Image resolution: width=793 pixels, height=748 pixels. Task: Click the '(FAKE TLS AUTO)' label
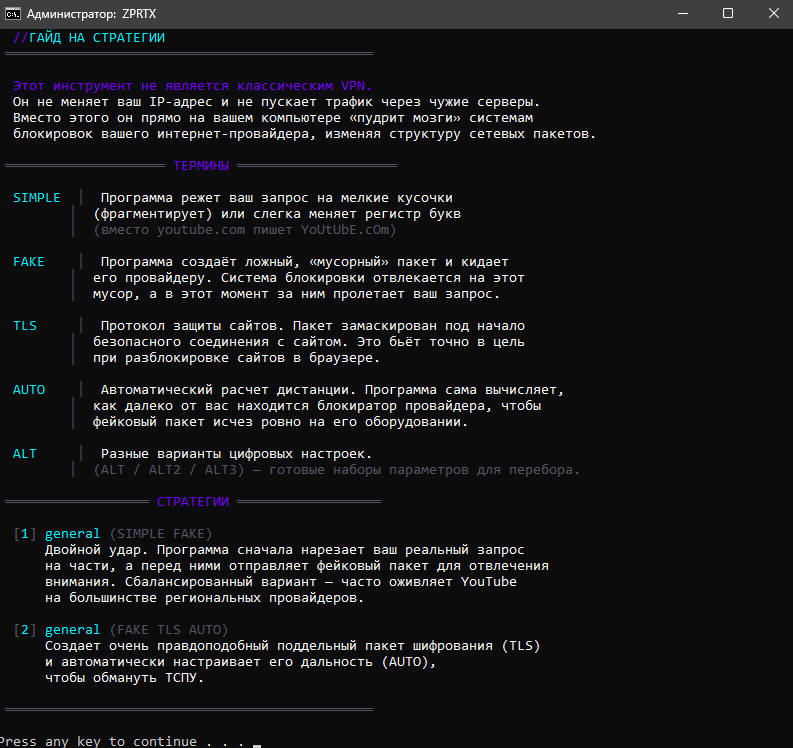(x=169, y=630)
